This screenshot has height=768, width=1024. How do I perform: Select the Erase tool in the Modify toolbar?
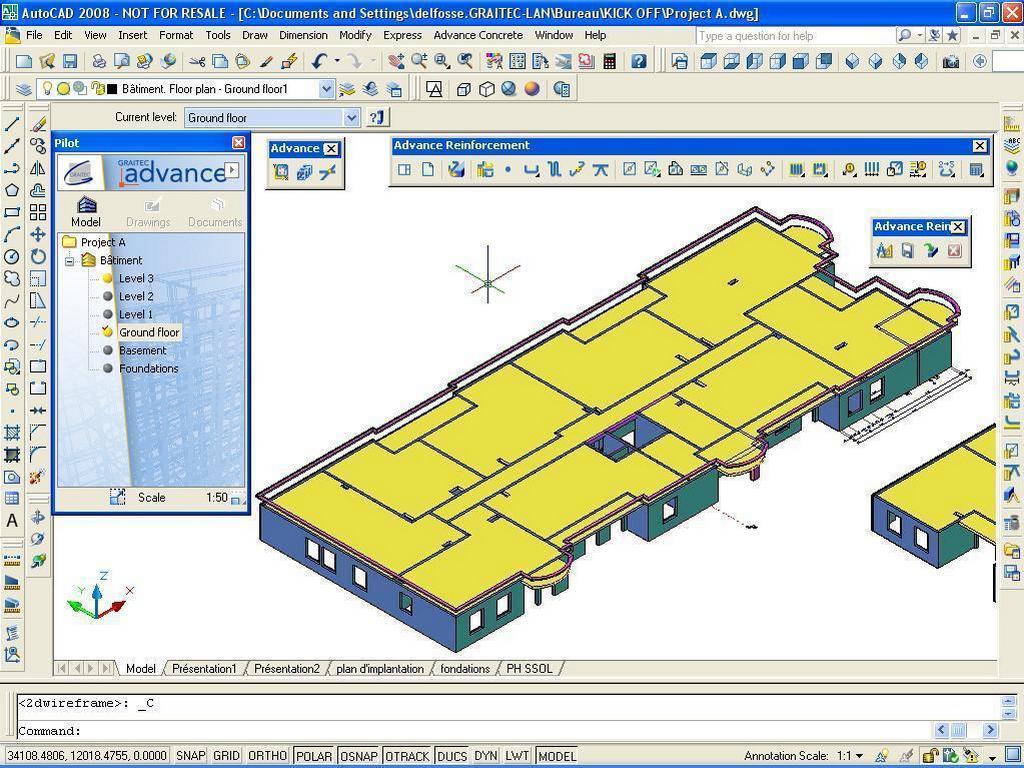point(39,123)
